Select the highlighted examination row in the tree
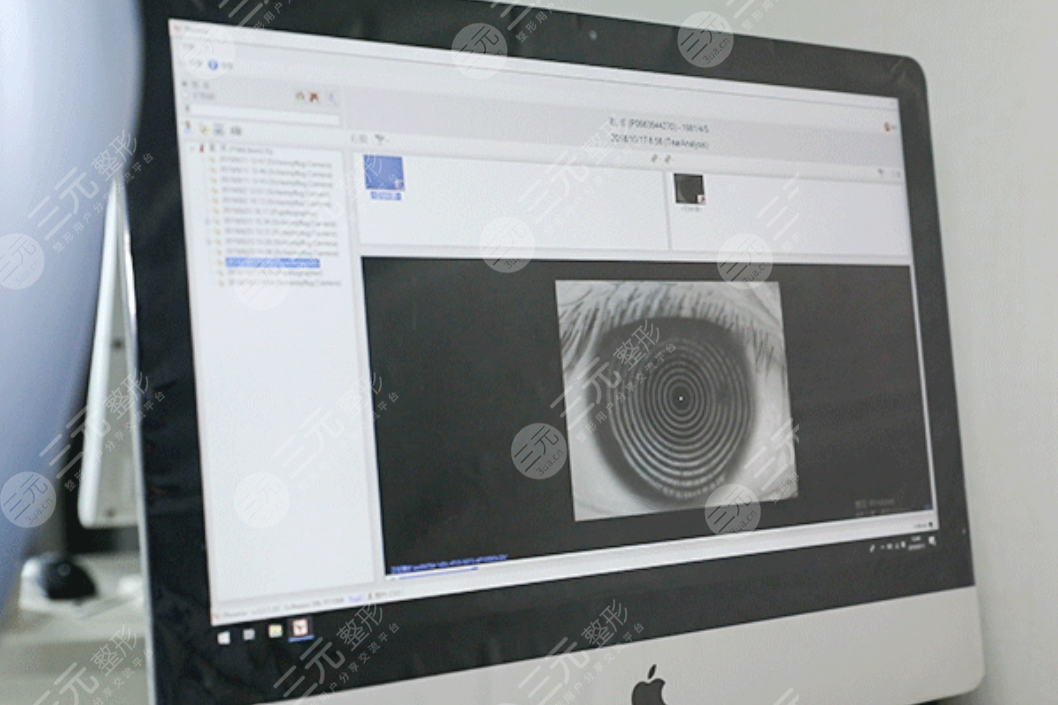 point(273,262)
